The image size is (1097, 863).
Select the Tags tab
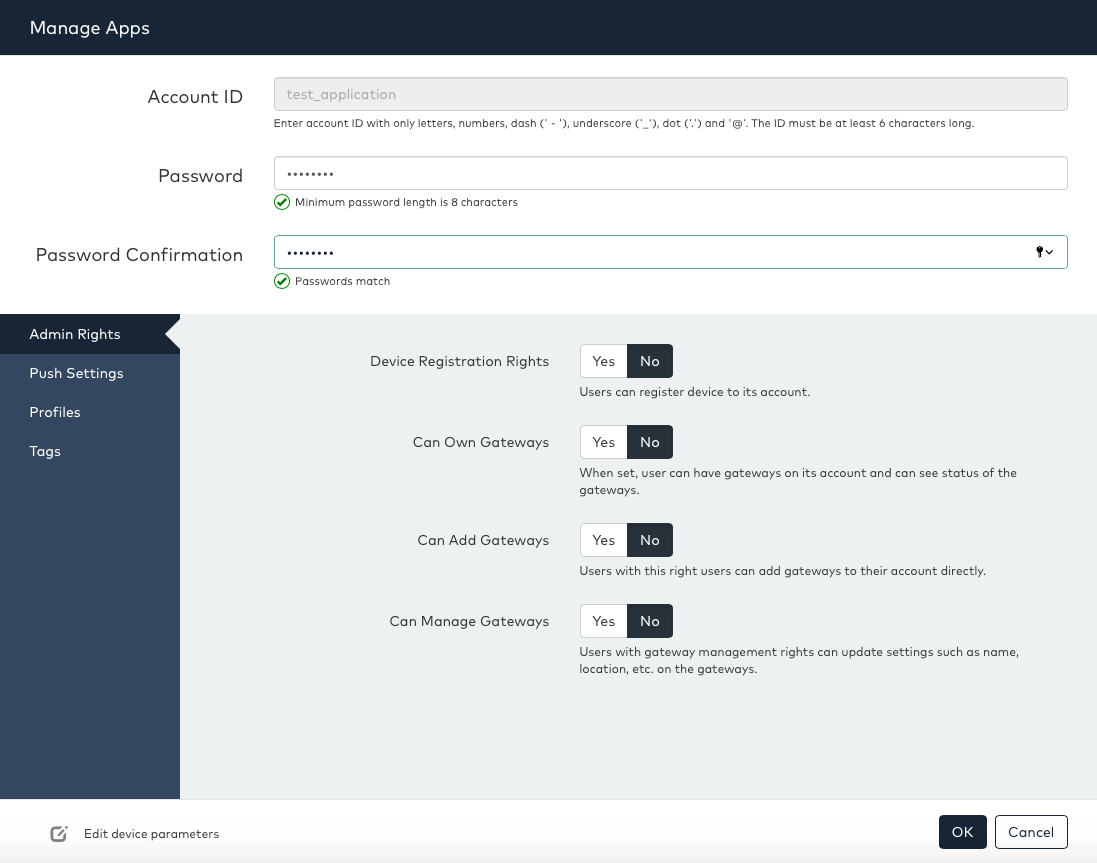pyautogui.click(x=90, y=452)
